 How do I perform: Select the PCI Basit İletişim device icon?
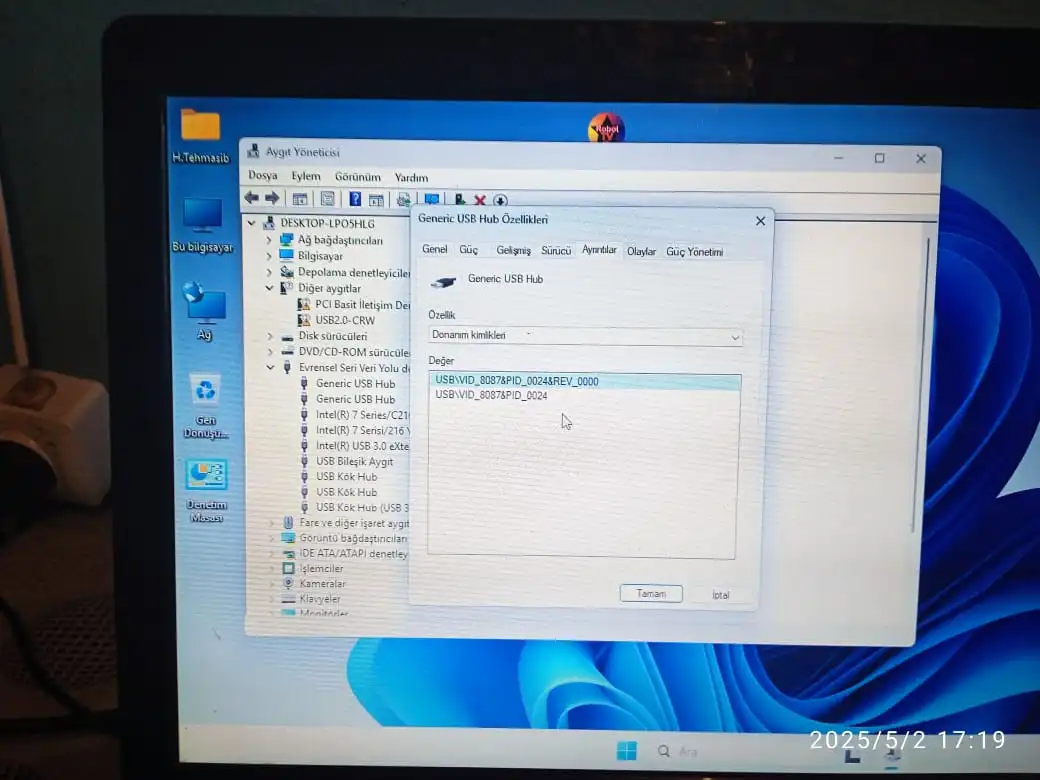point(304,304)
